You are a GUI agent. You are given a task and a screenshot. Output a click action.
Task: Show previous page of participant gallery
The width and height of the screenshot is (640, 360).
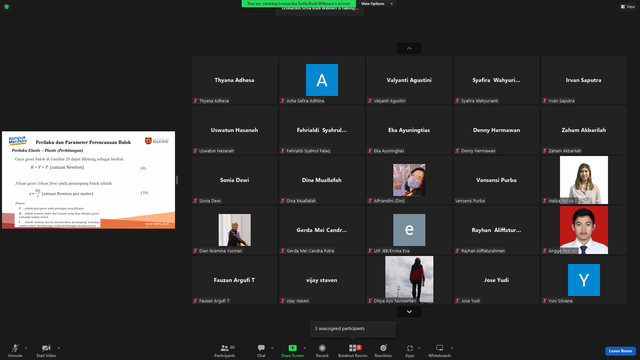click(409, 49)
